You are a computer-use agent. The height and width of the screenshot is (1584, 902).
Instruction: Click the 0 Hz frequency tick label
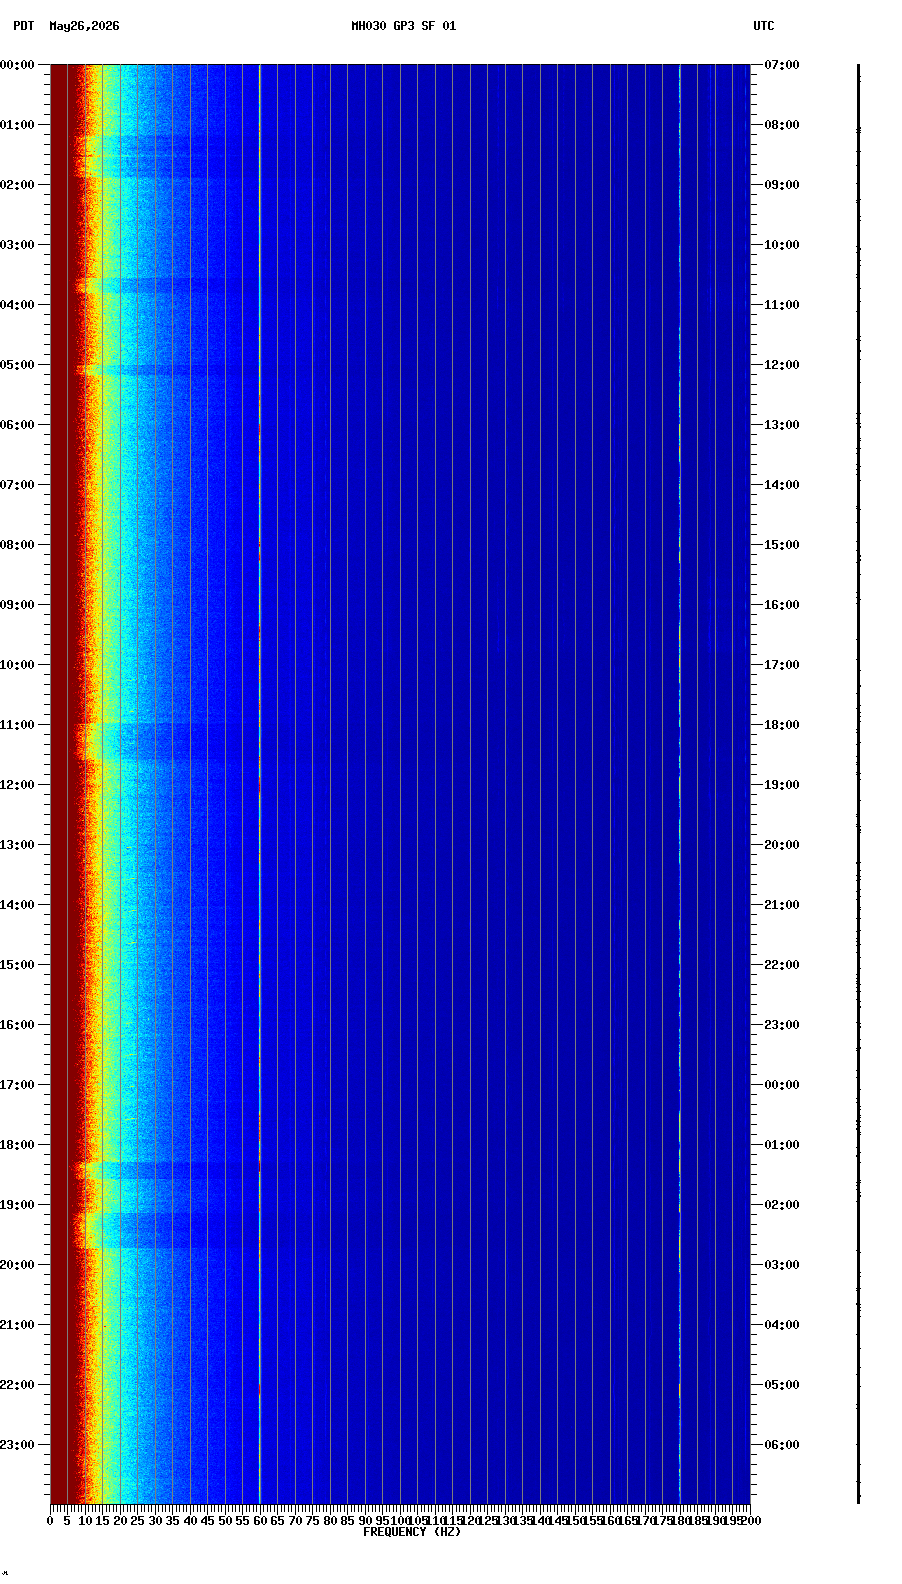tap(50, 1521)
